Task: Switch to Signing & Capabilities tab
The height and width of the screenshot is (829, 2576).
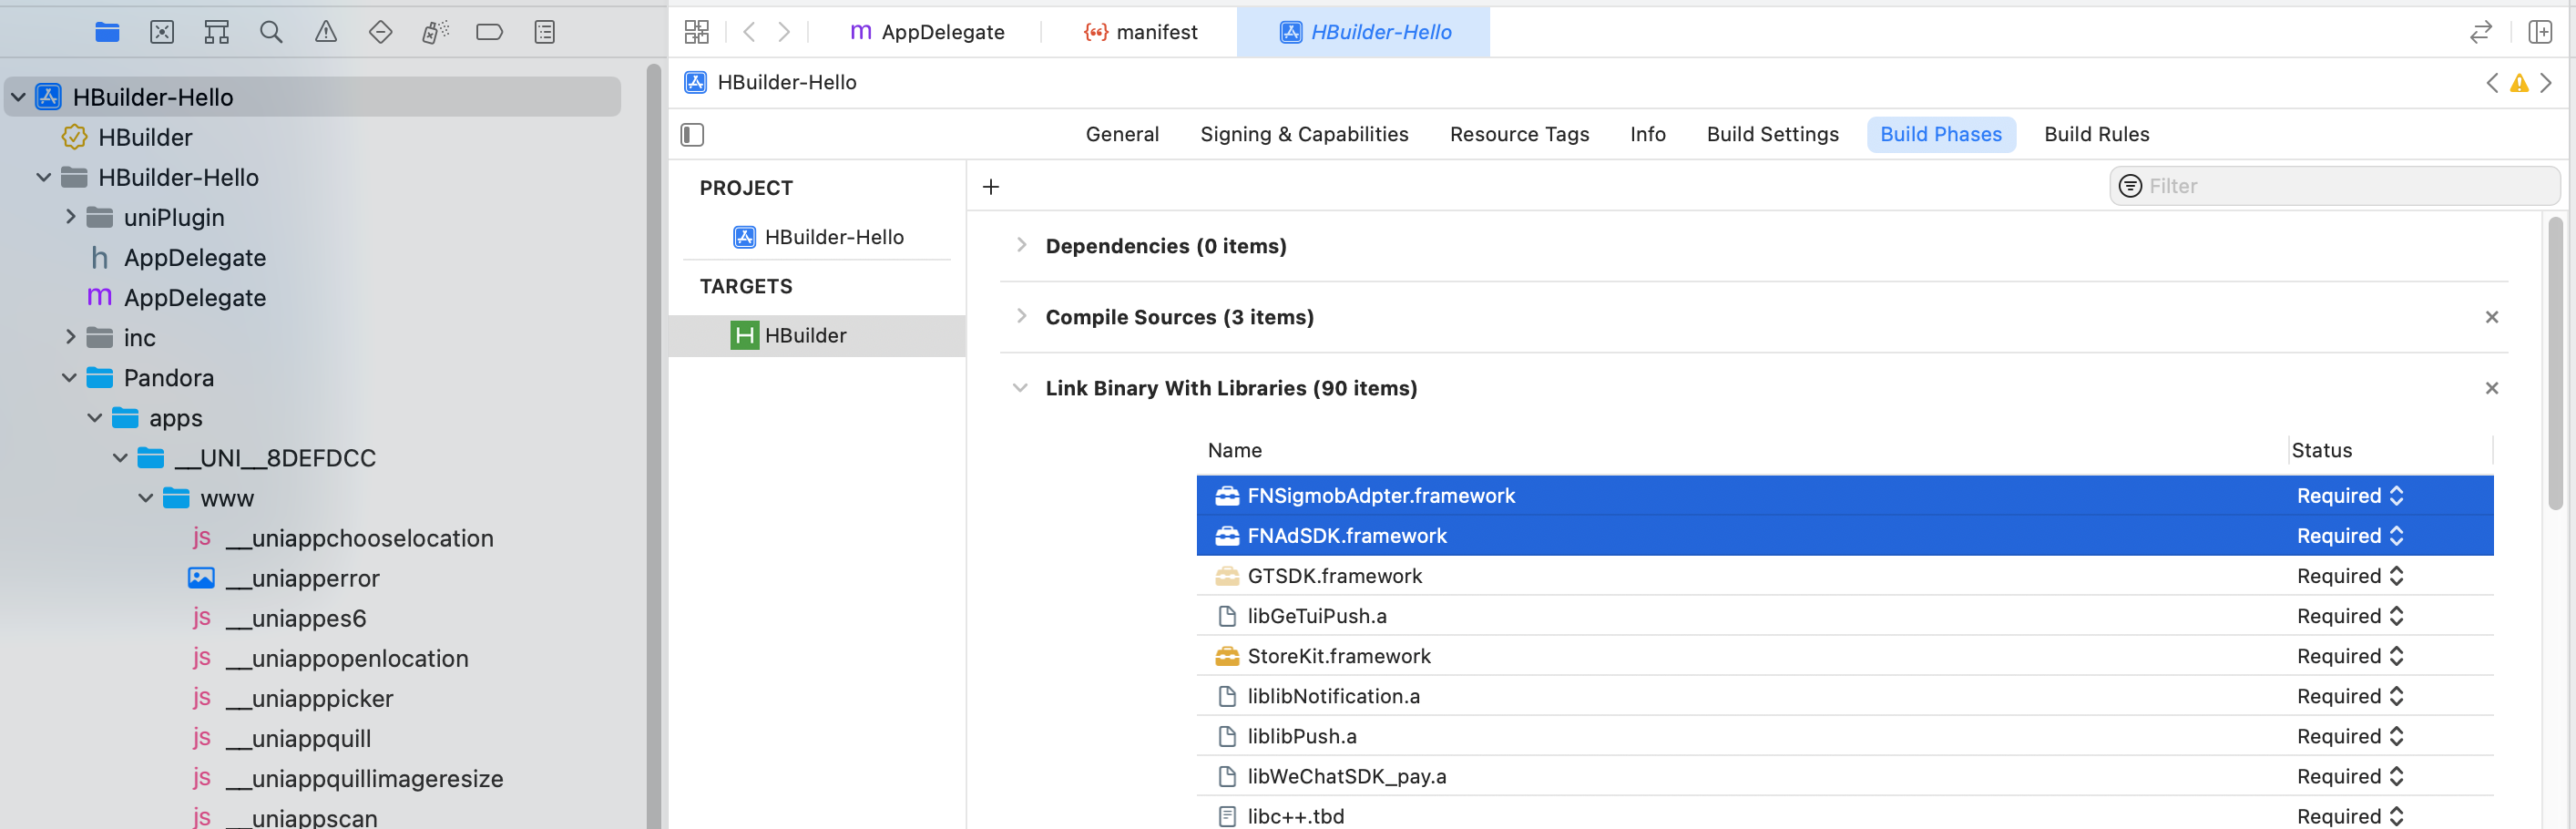Action: 1304,134
